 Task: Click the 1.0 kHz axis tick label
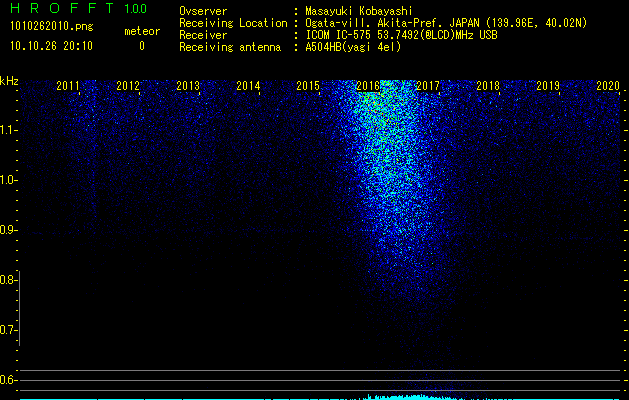[x=7, y=180]
